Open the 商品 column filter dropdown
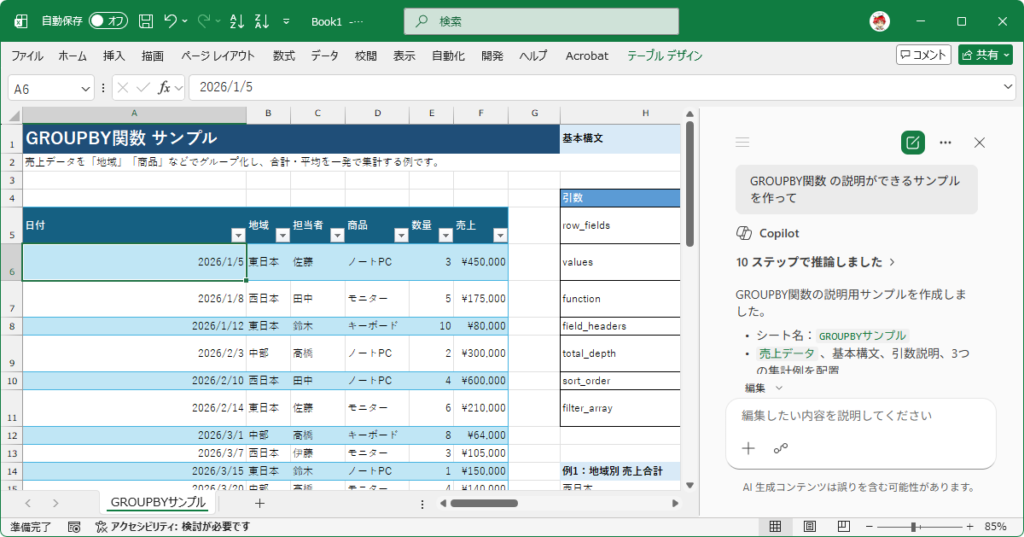Screen dimensions: 1024x537 tap(401, 235)
